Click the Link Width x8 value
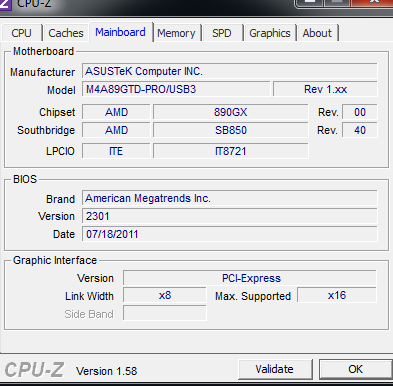 (x=165, y=295)
